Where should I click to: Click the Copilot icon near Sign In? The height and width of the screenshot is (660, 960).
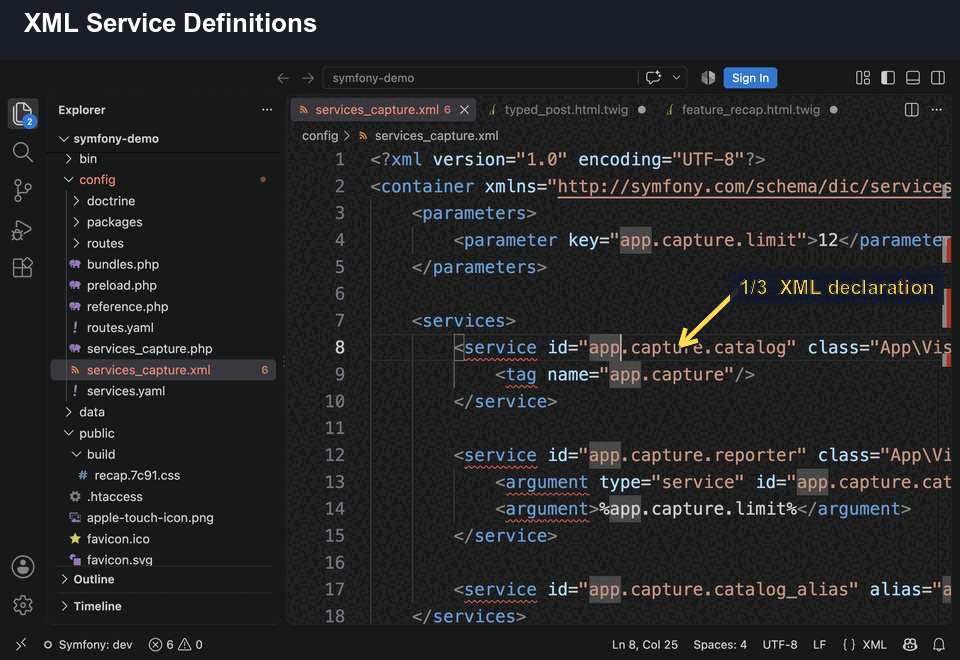tap(708, 78)
